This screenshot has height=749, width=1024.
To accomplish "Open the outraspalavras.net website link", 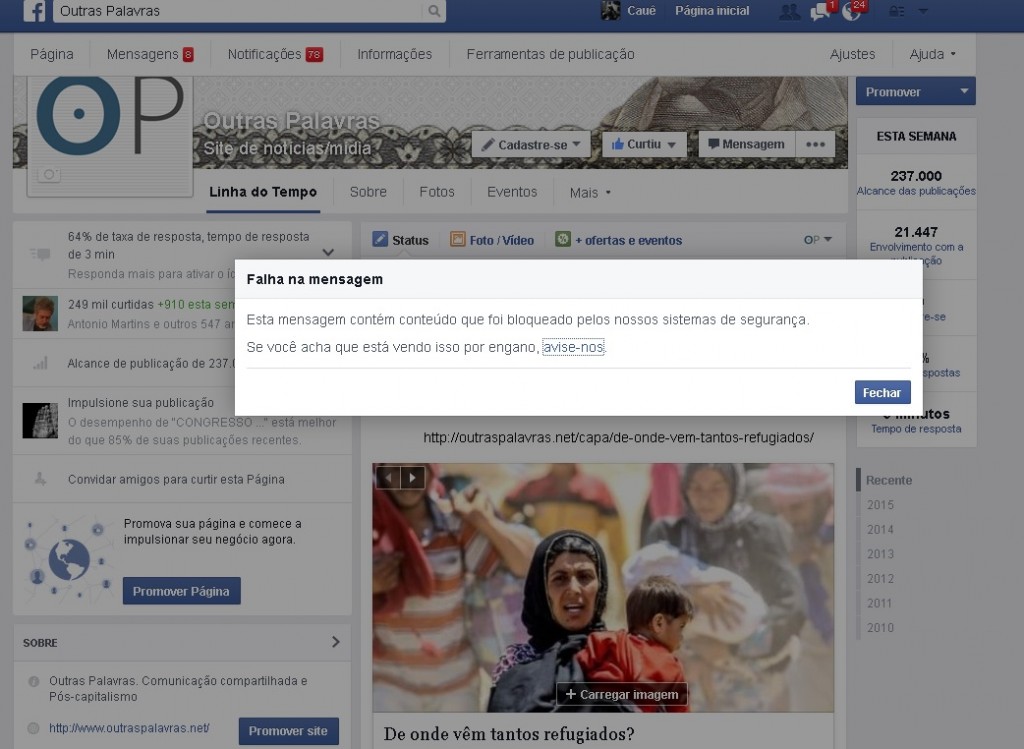I will pyautogui.click(x=129, y=728).
